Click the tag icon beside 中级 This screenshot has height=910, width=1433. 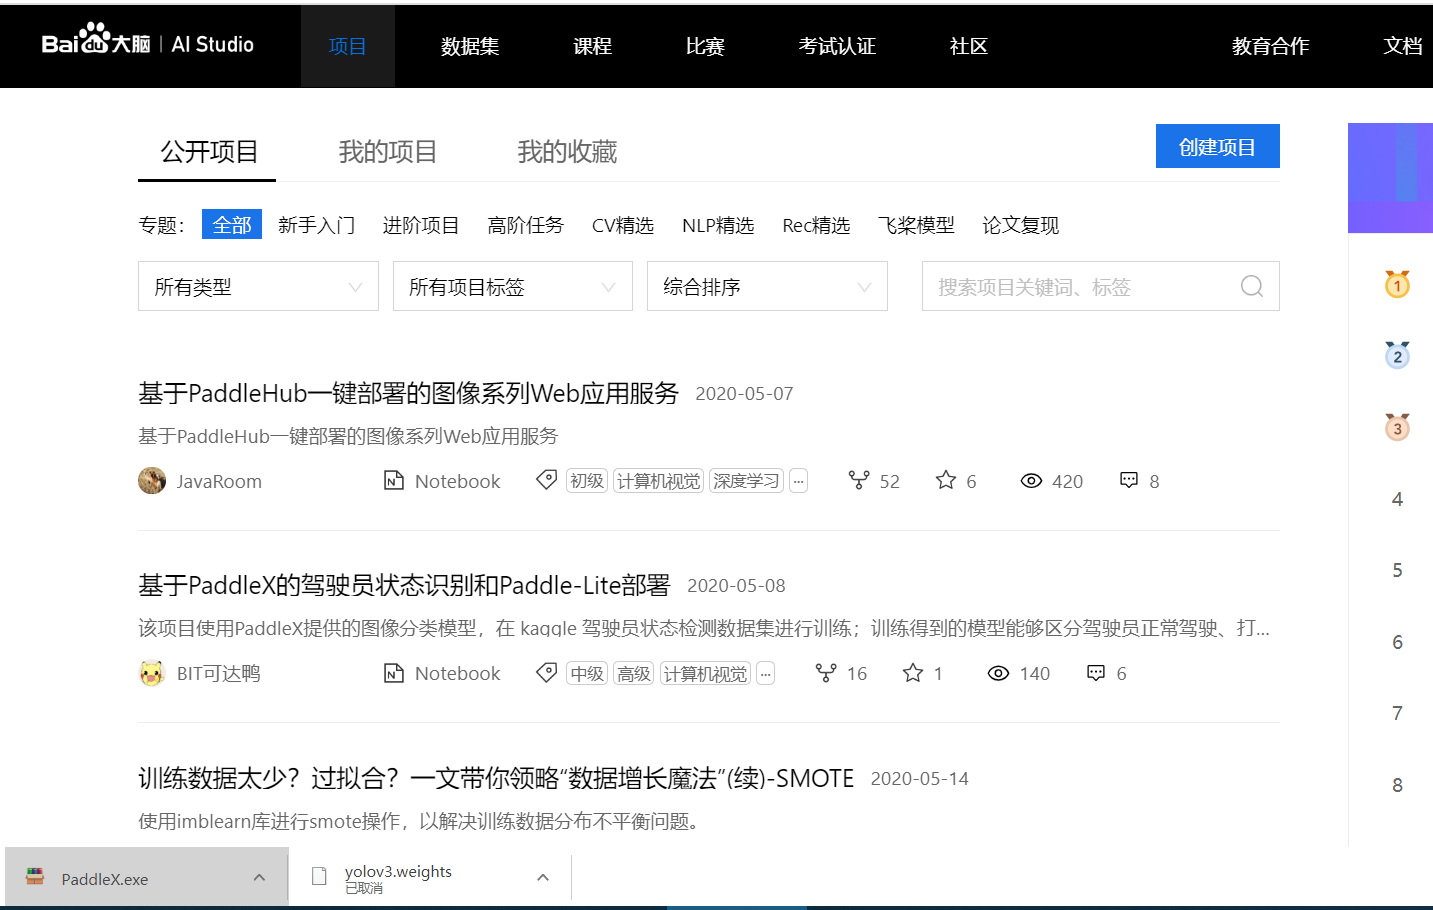point(546,672)
